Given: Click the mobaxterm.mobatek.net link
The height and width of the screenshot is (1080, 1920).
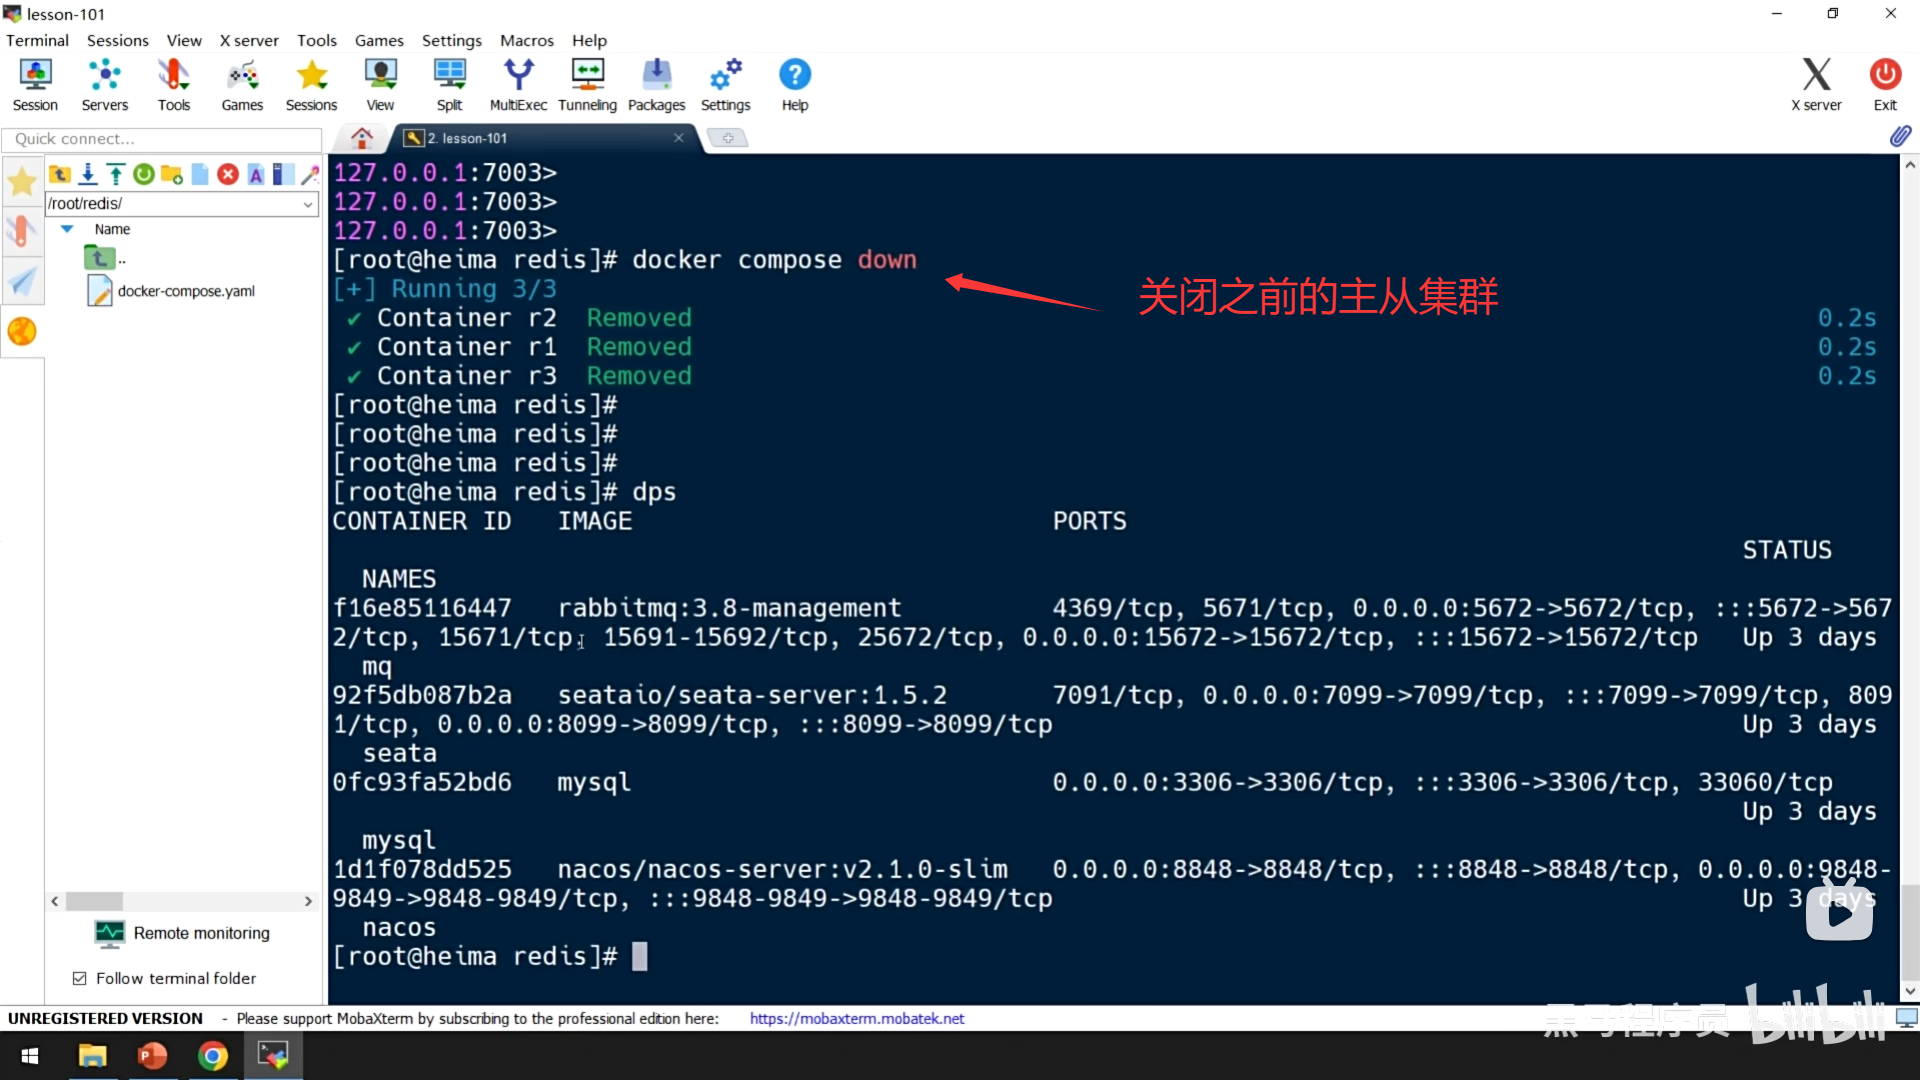Looking at the screenshot, I should tap(856, 1018).
